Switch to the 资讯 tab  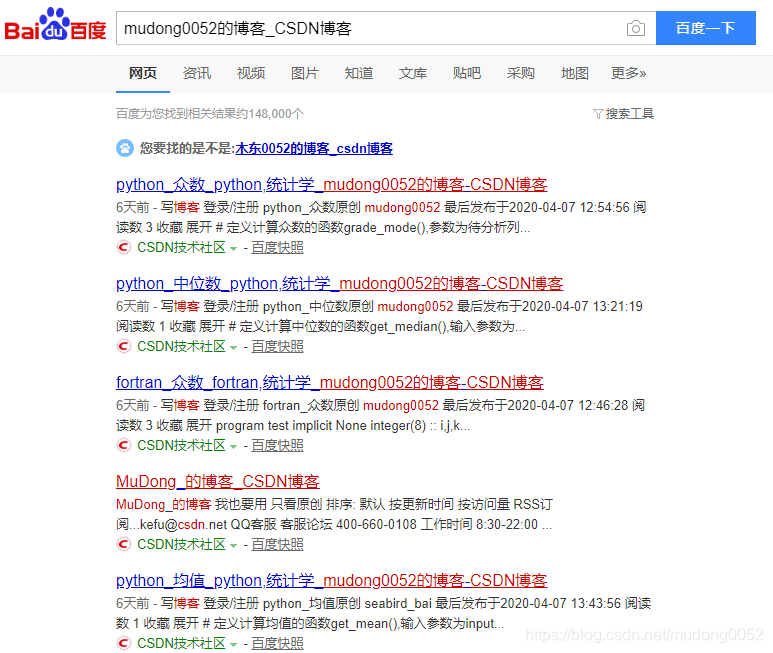point(197,73)
